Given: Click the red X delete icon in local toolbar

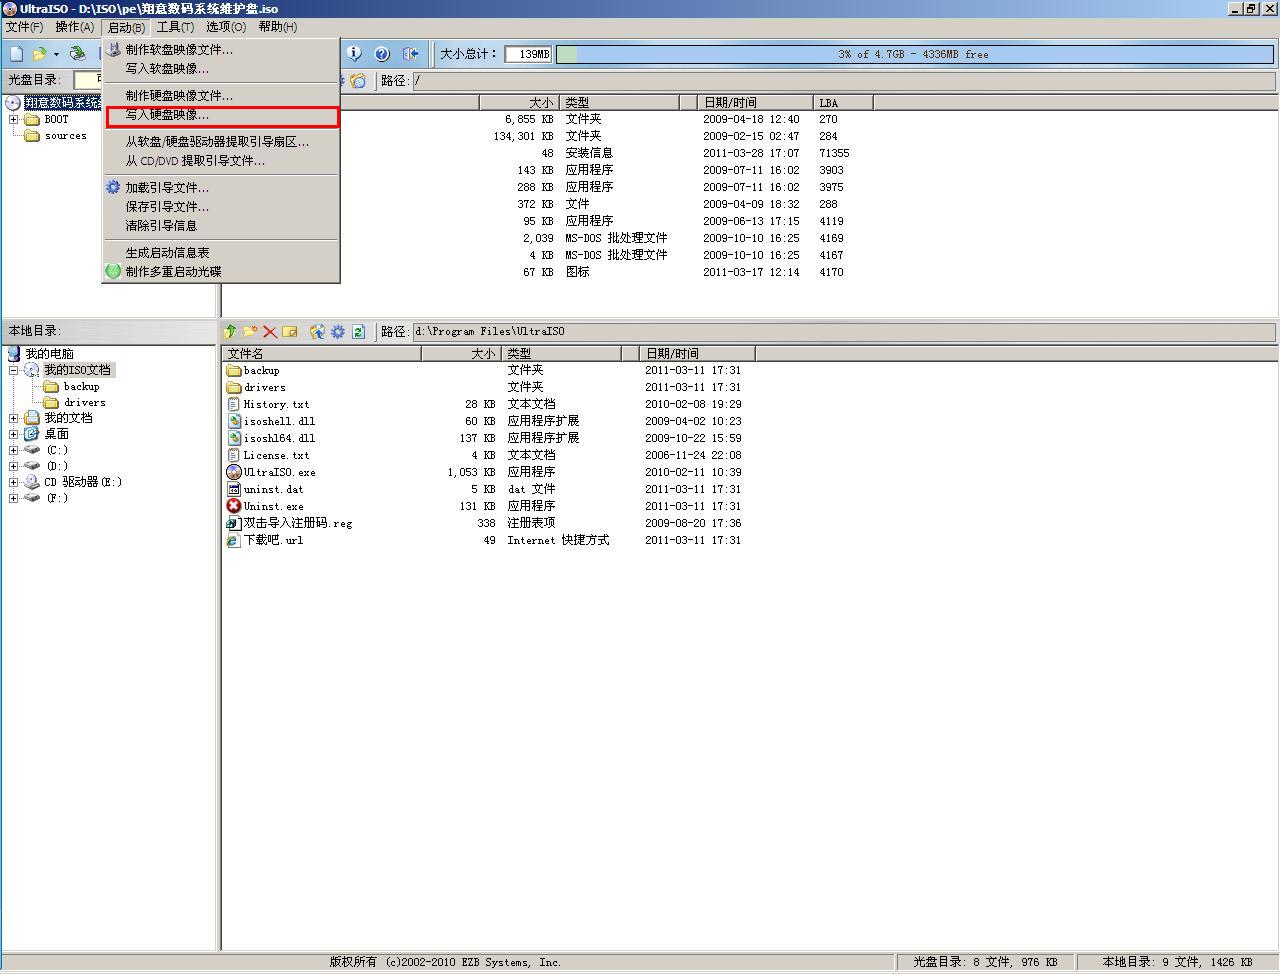Looking at the screenshot, I should [270, 331].
